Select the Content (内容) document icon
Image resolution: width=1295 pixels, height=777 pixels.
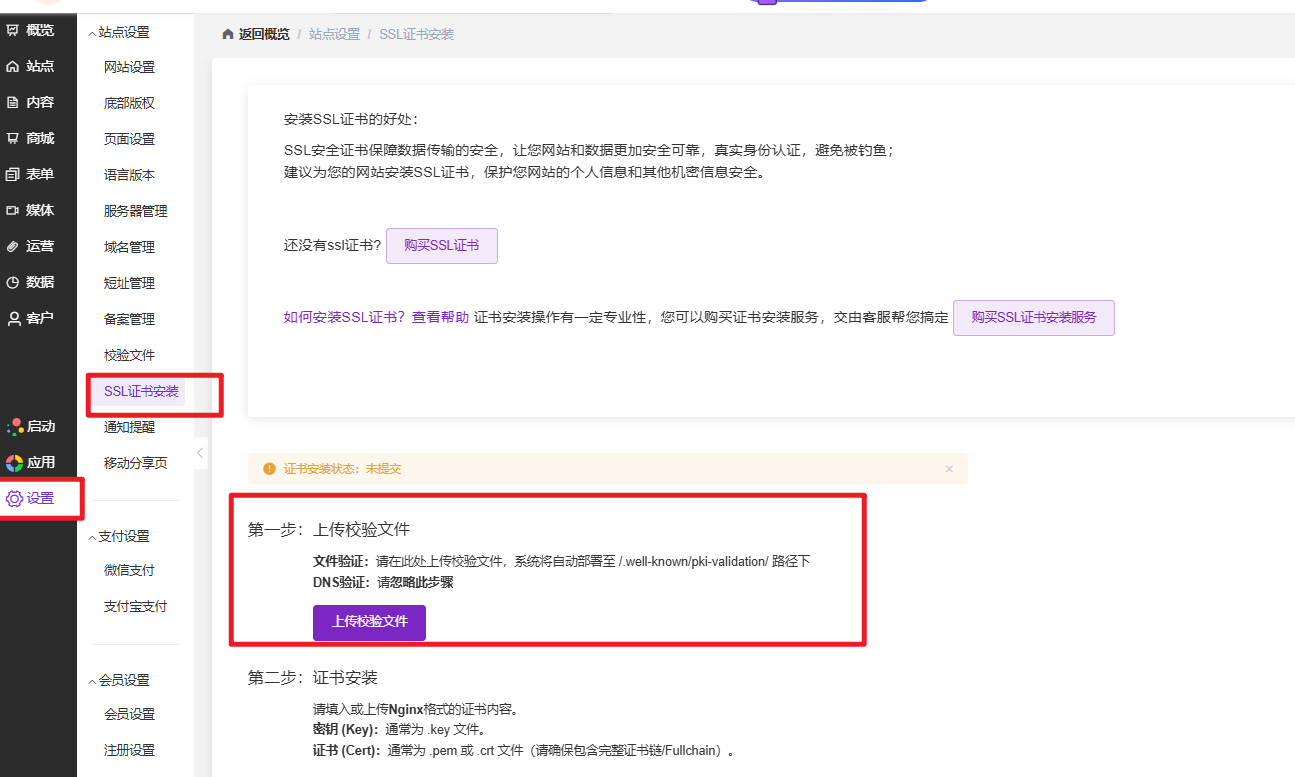pos(13,102)
